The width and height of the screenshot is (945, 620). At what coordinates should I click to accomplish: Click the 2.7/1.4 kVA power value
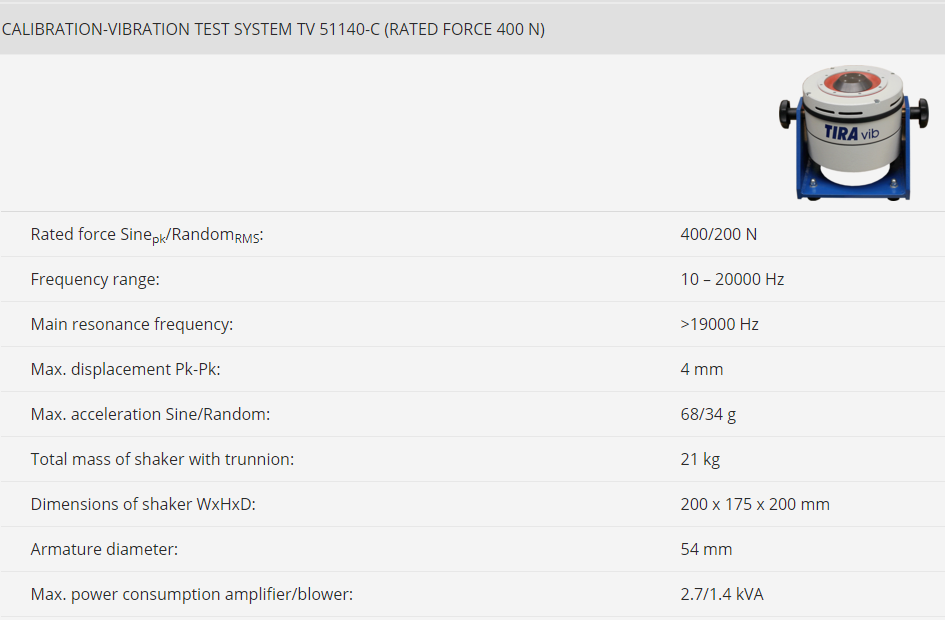(x=722, y=595)
